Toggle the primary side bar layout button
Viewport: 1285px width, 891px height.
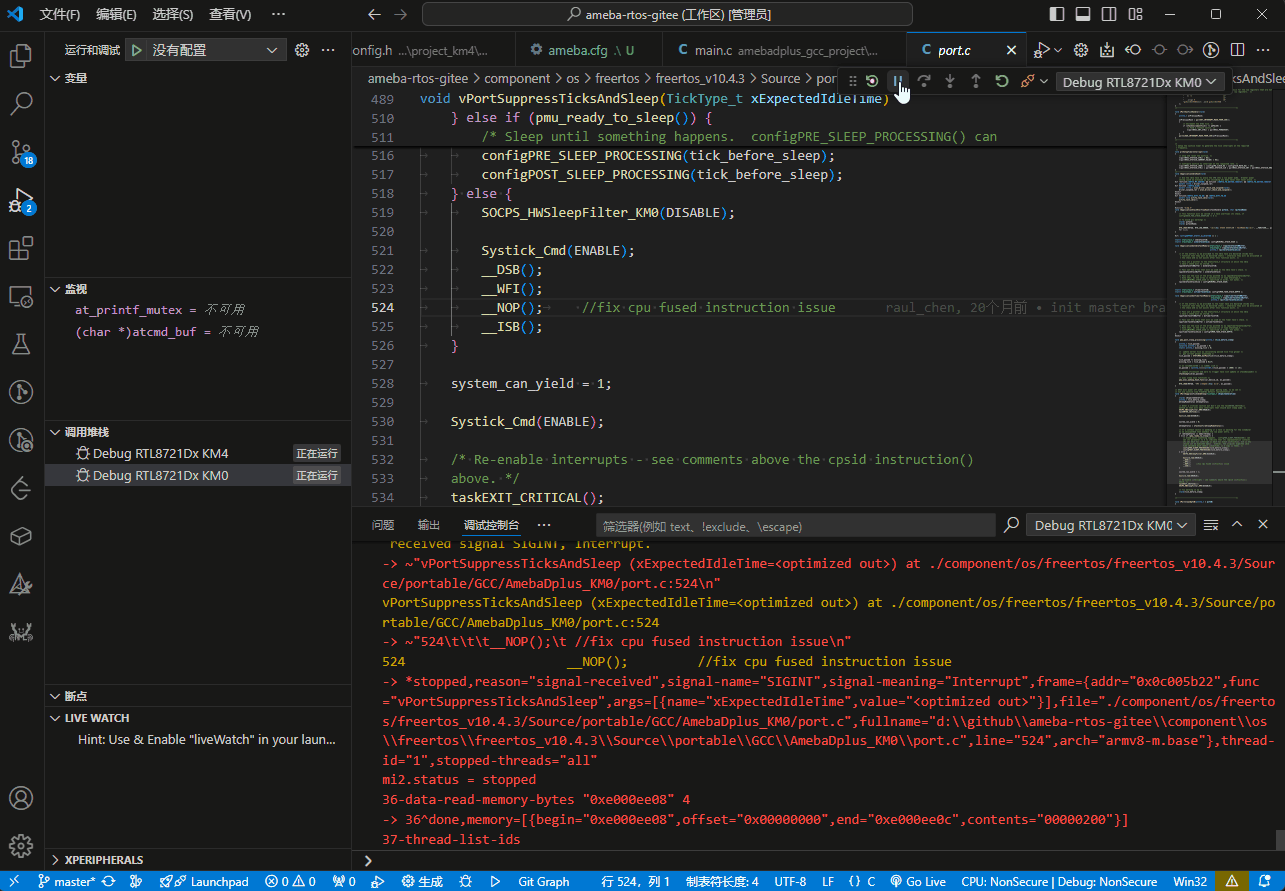click(x=1057, y=14)
